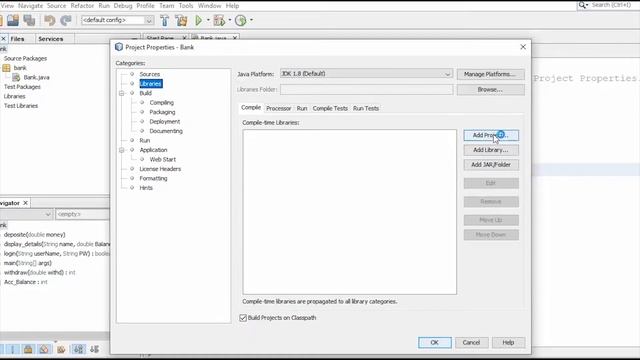The height and width of the screenshot is (360, 640).
Task: Select the Formatting category
Action: pos(153,178)
